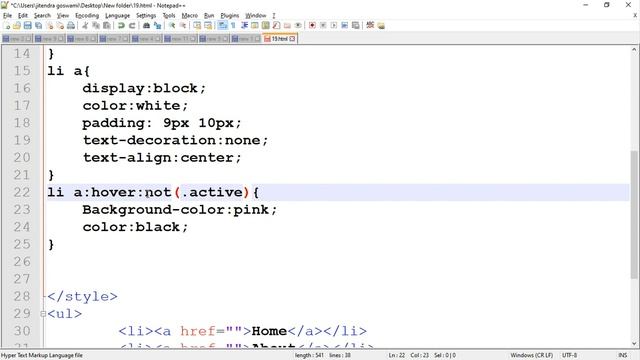Image resolution: width=640 pixels, height=360 pixels.
Task: Switch to the 19.html tab
Action: click(279, 39)
